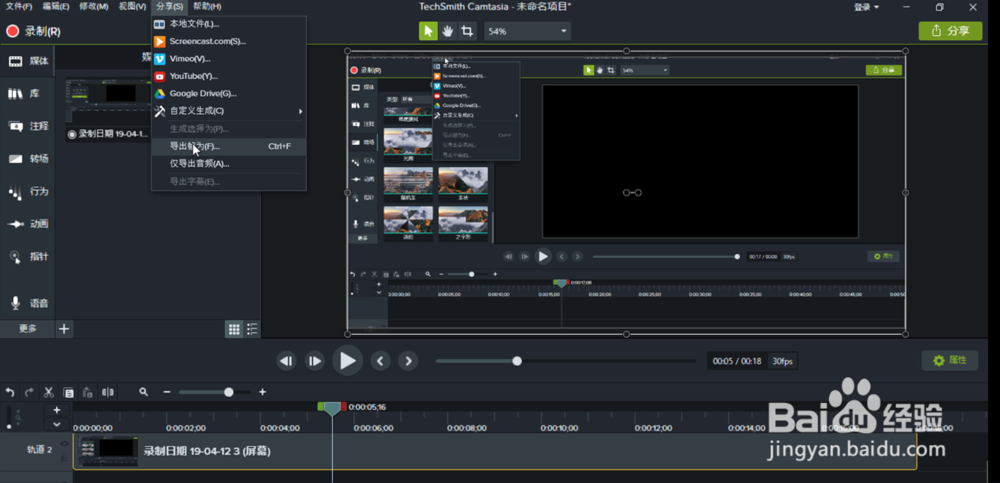Viewport: 1000px width, 483px height.
Task: Click the 00:05 / 00:18 time display
Action: pos(737,361)
